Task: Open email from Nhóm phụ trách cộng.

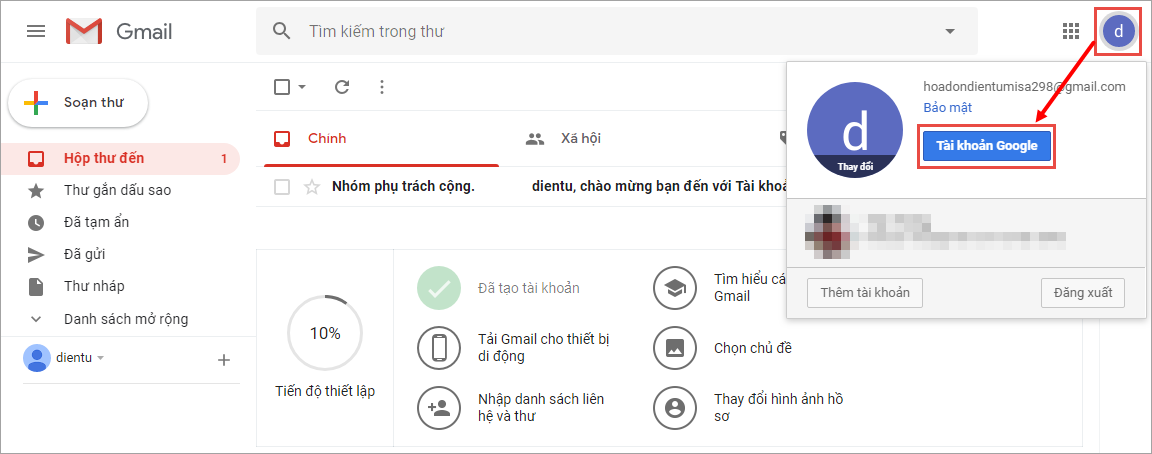Action: 403,187
